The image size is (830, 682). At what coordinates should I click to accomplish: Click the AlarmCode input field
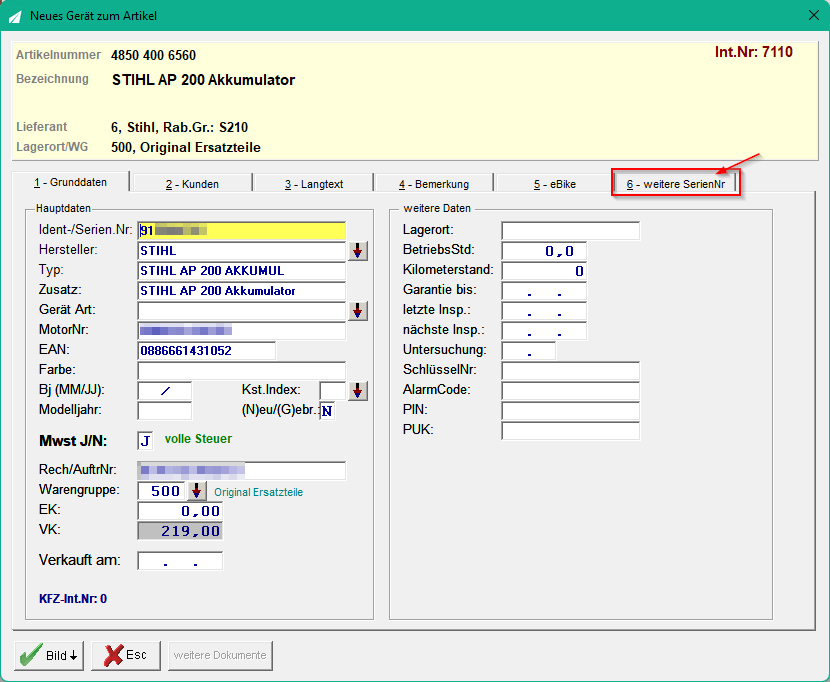(x=571, y=391)
